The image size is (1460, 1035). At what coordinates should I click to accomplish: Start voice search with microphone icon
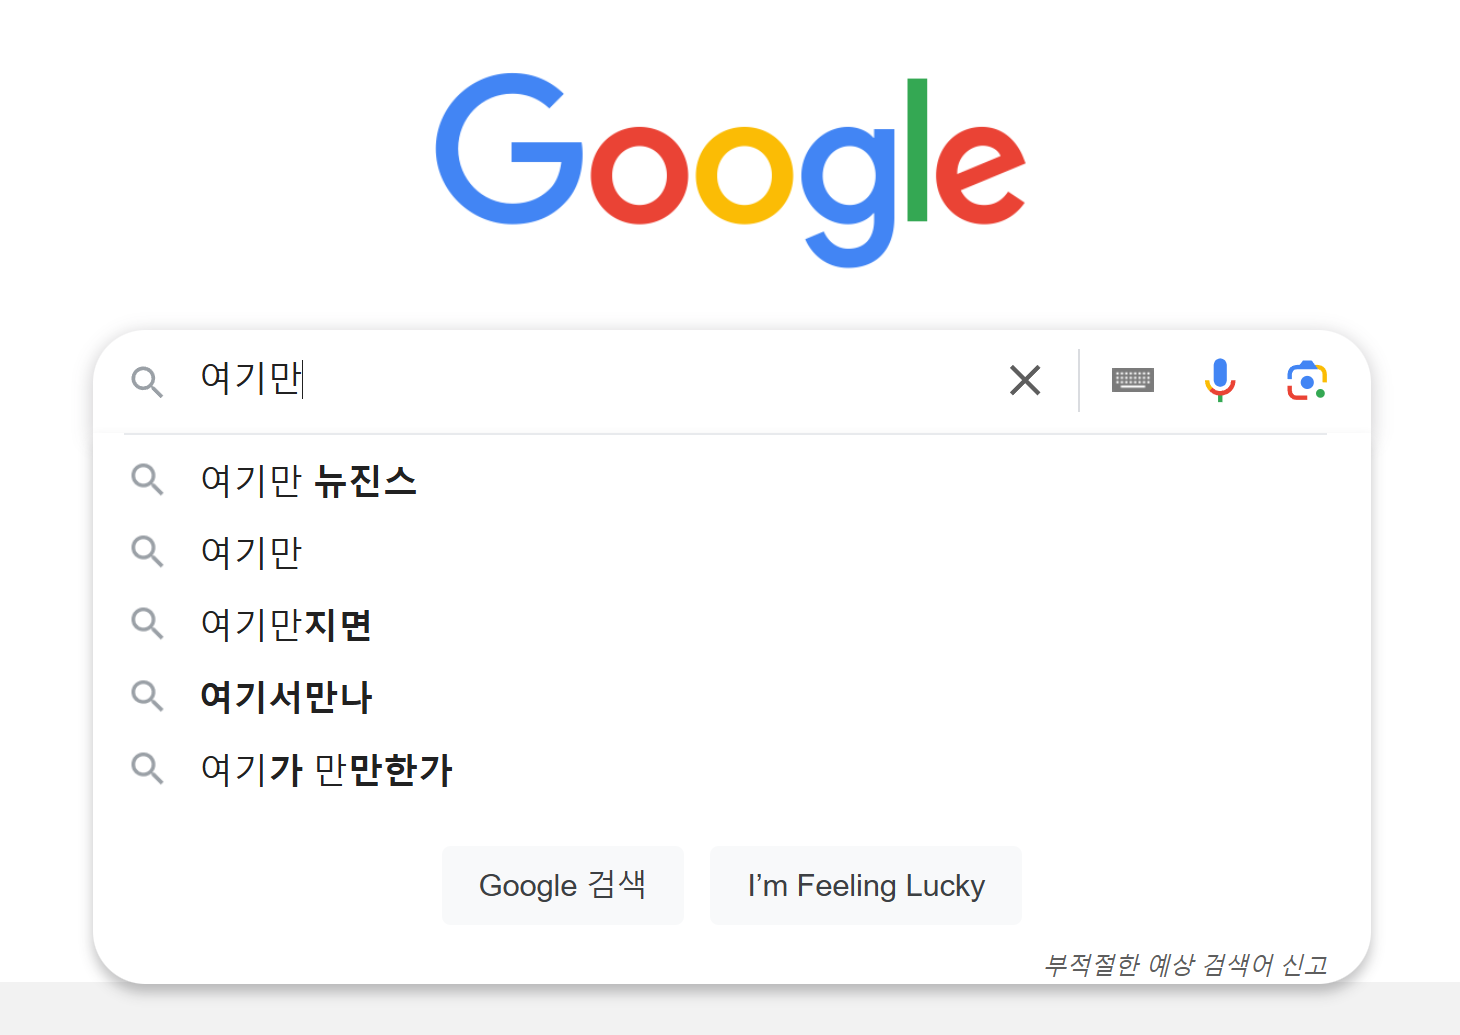click(x=1220, y=380)
